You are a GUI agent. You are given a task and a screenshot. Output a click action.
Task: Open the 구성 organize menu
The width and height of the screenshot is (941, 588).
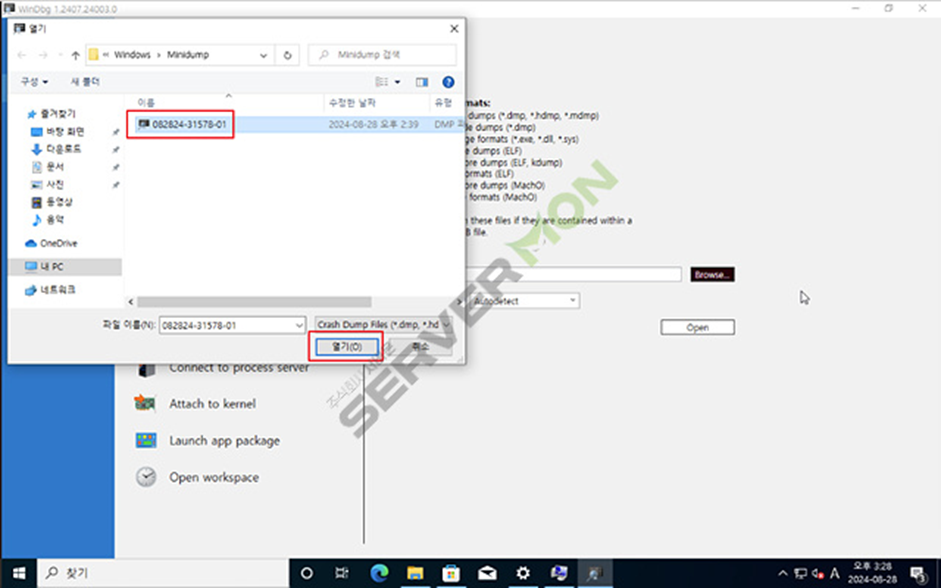(x=34, y=82)
